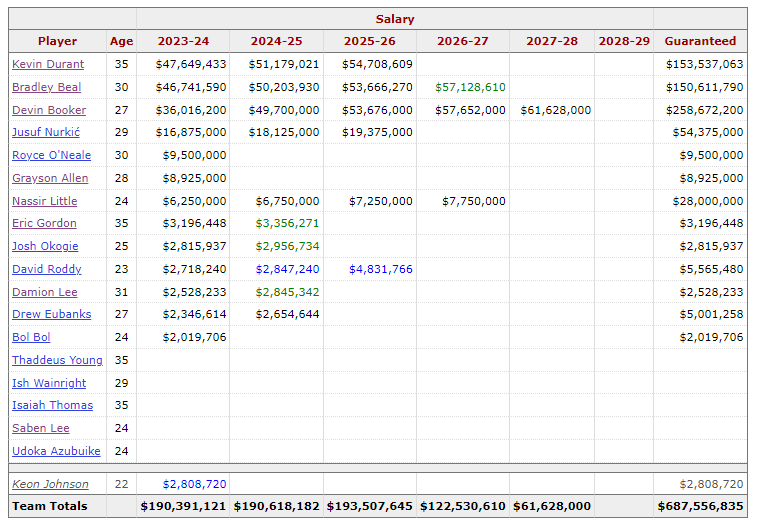
Task: Sort by the 2023-24 salary column header
Action: pyautogui.click(x=183, y=41)
